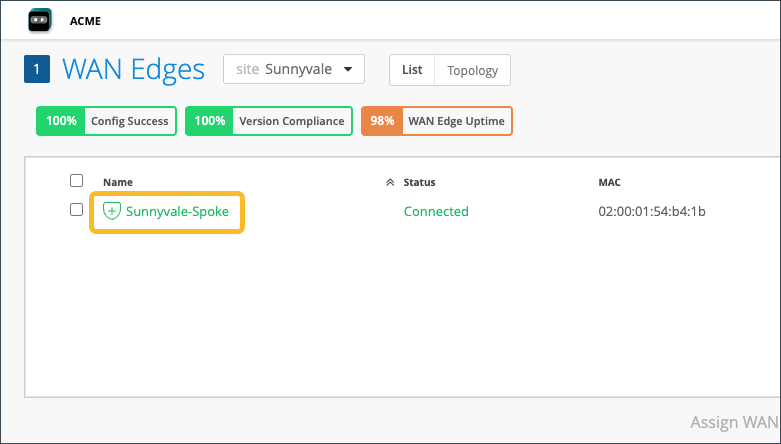The image size is (781, 444).
Task: Sort by the Name column header
Action: coord(118,182)
